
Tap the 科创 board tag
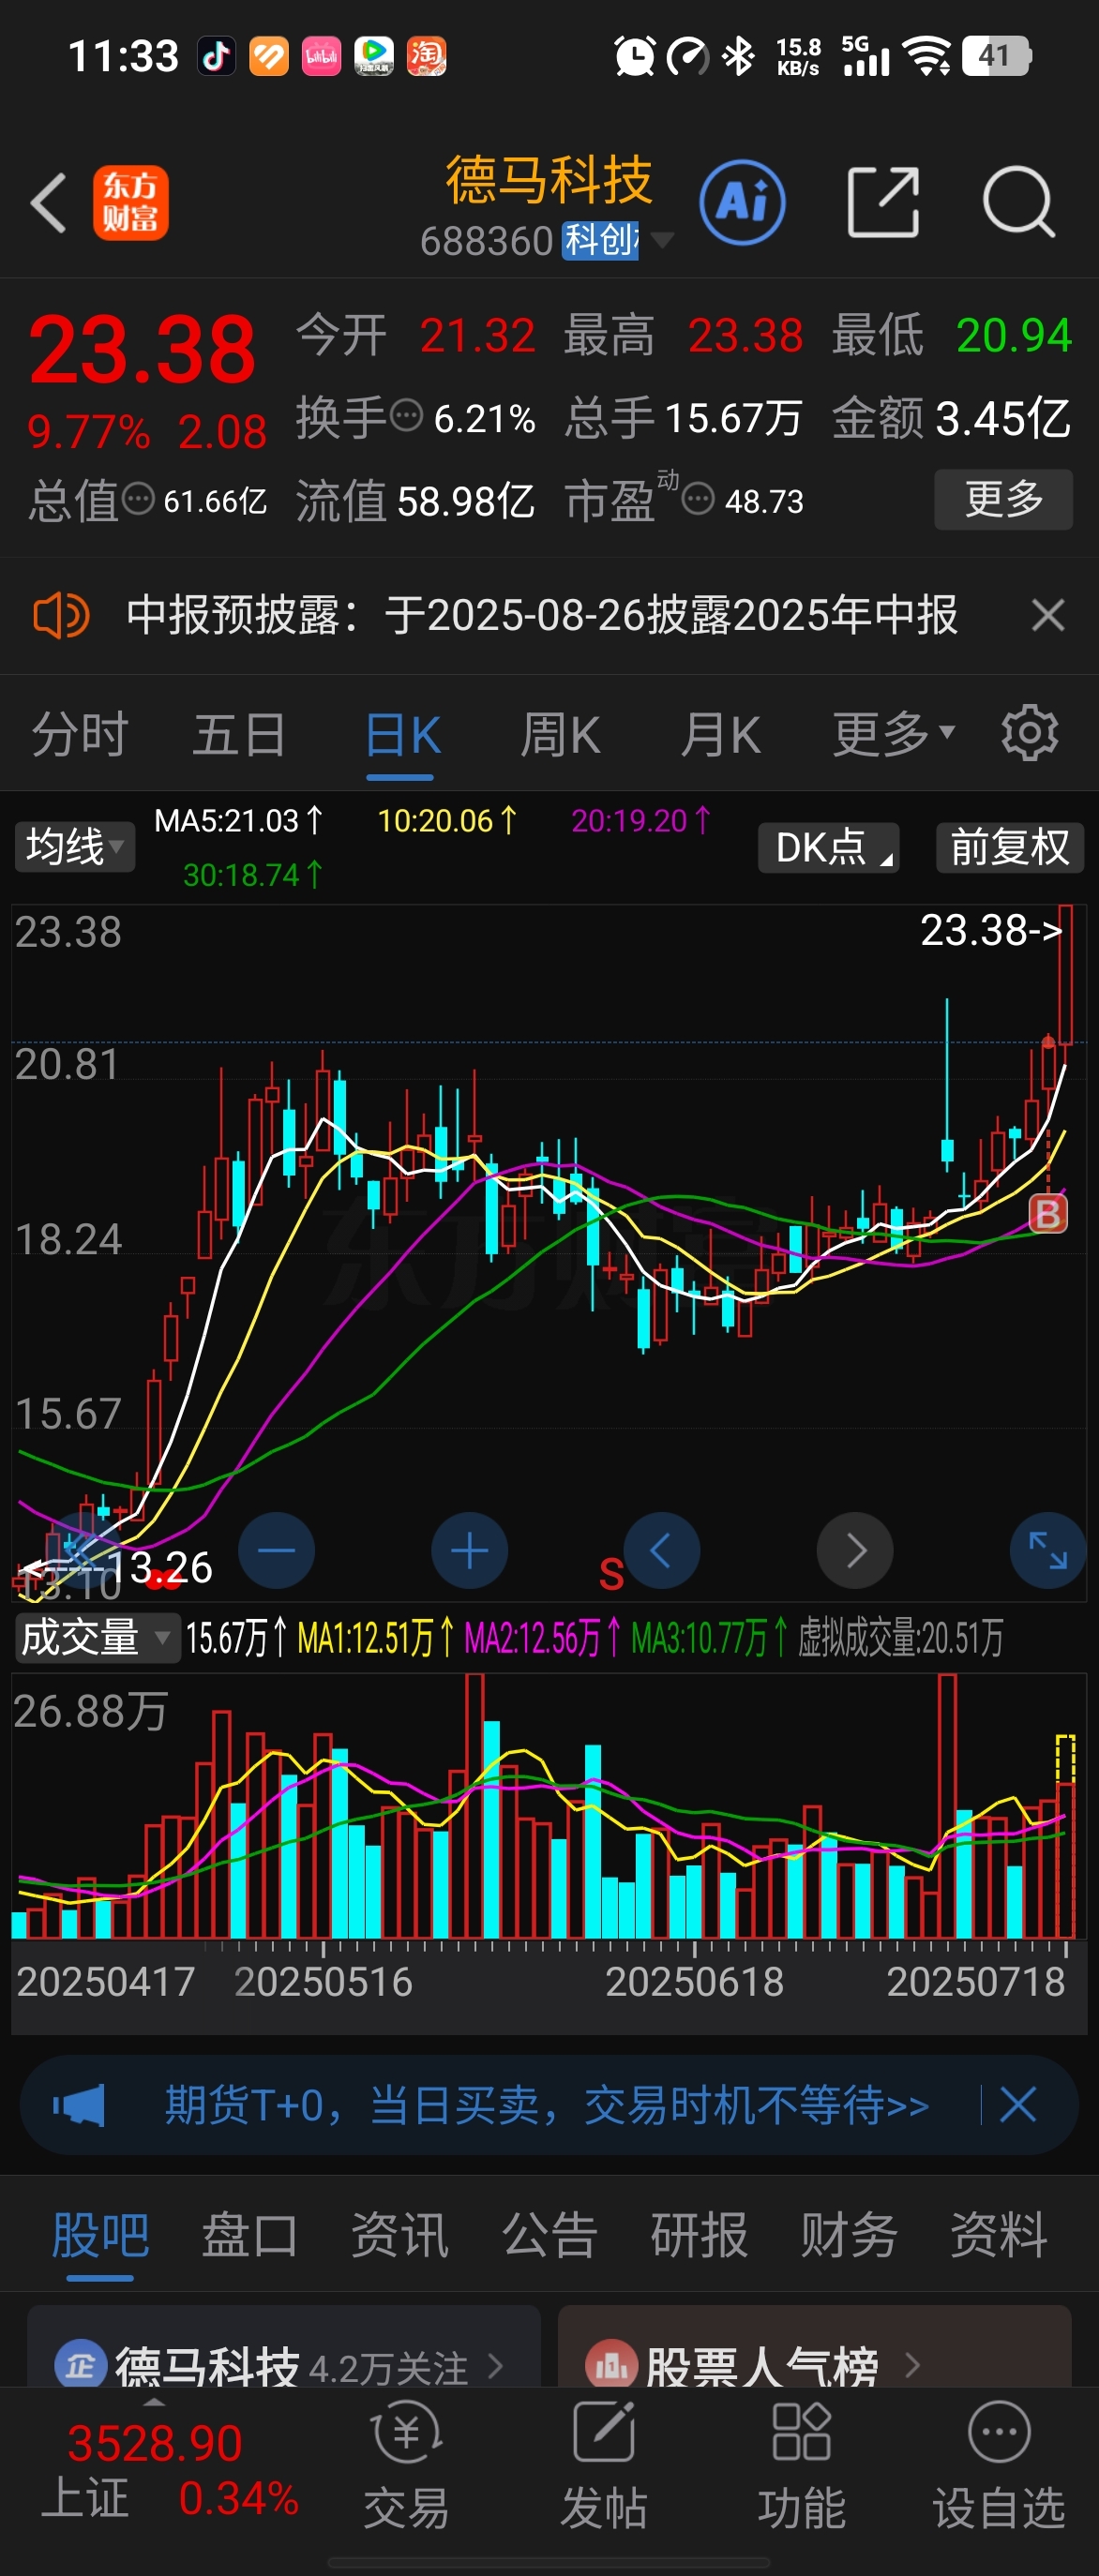pos(600,240)
